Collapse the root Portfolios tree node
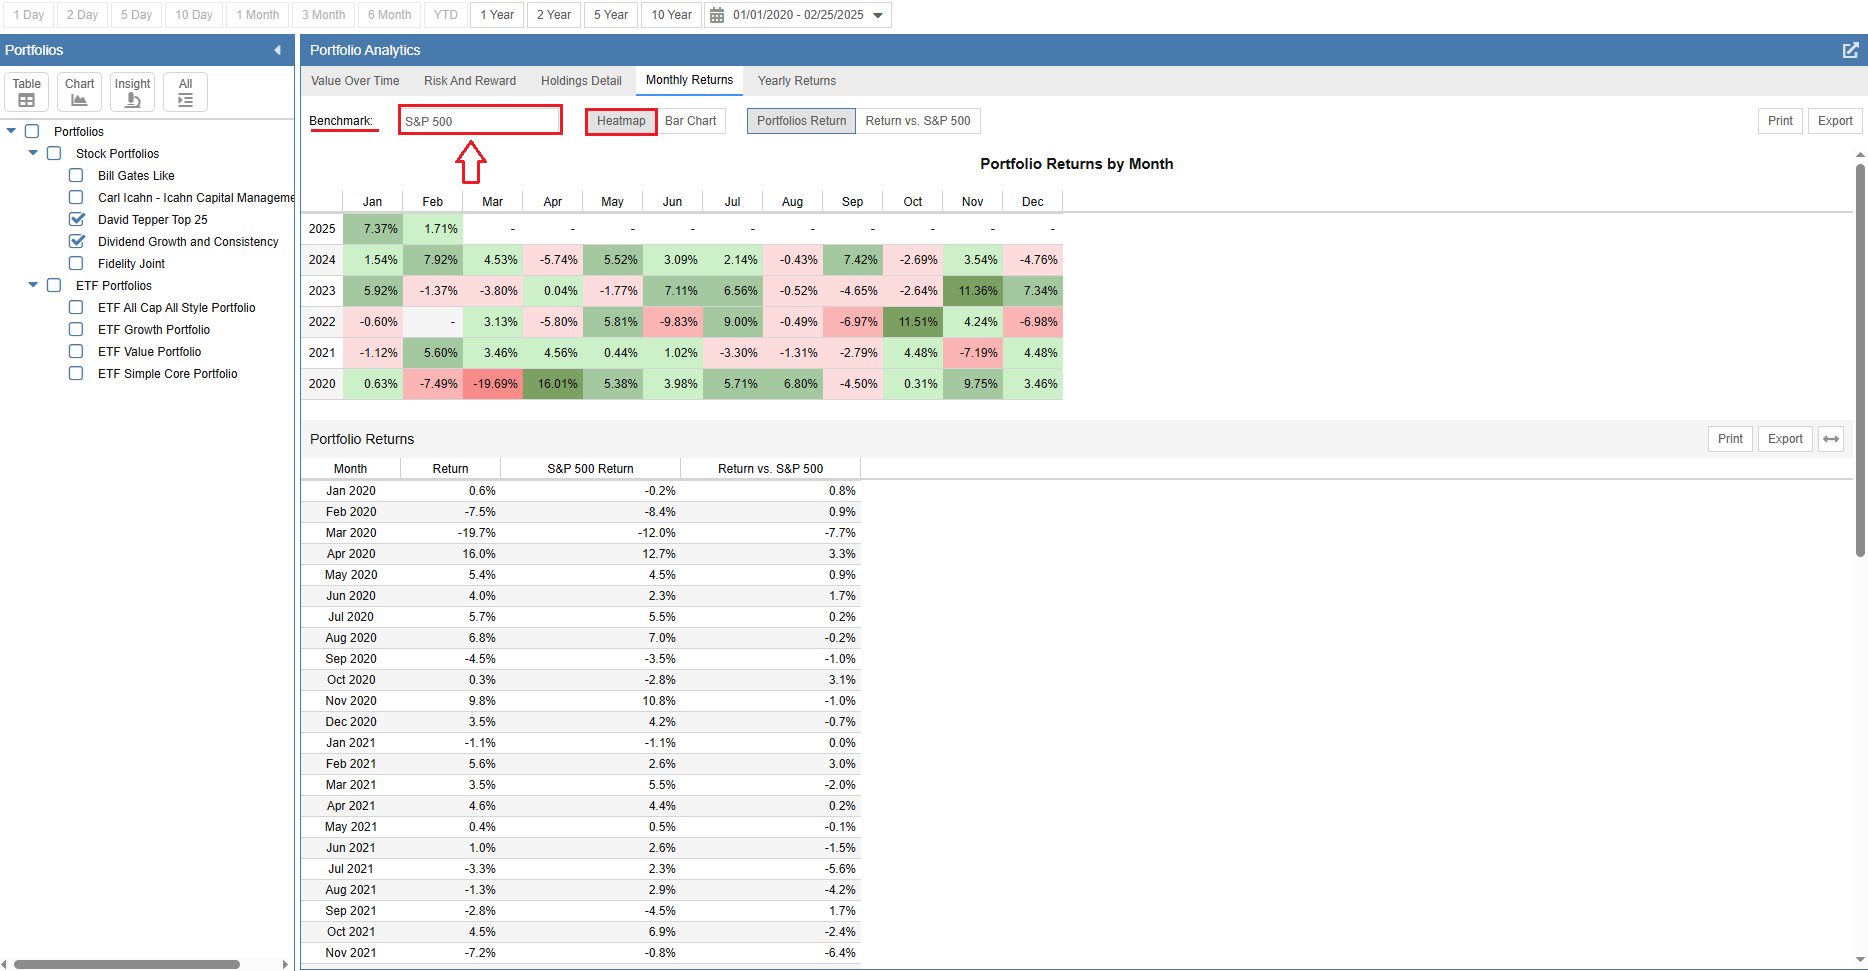Image resolution: width=1868 pixels, height=971 pixels. 11,131
